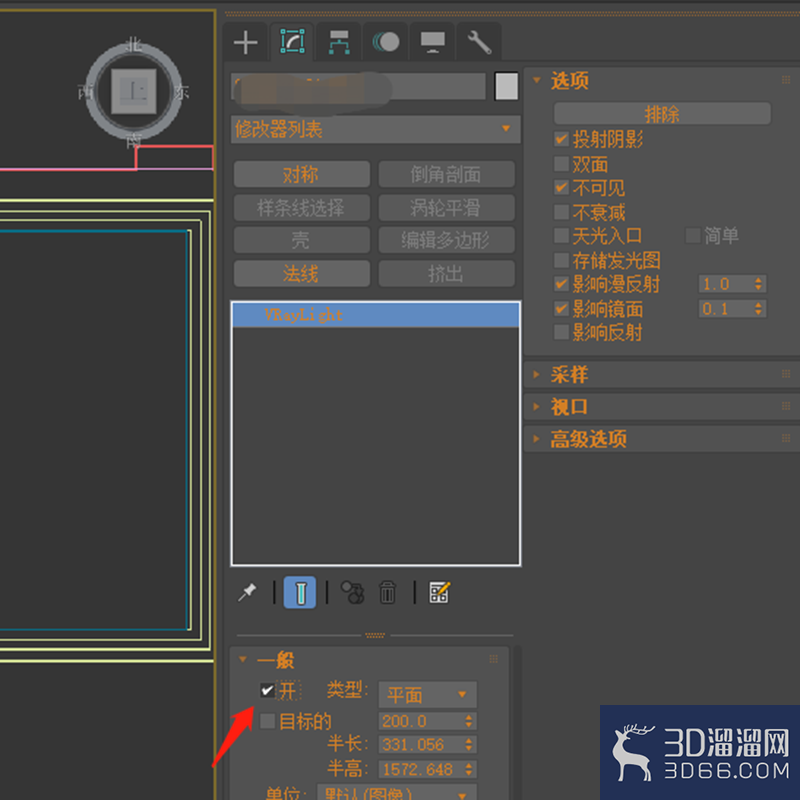Enable the 双面 checkbox
The width and height of the screenshot is (800, 800).
(x=561, y=164)
